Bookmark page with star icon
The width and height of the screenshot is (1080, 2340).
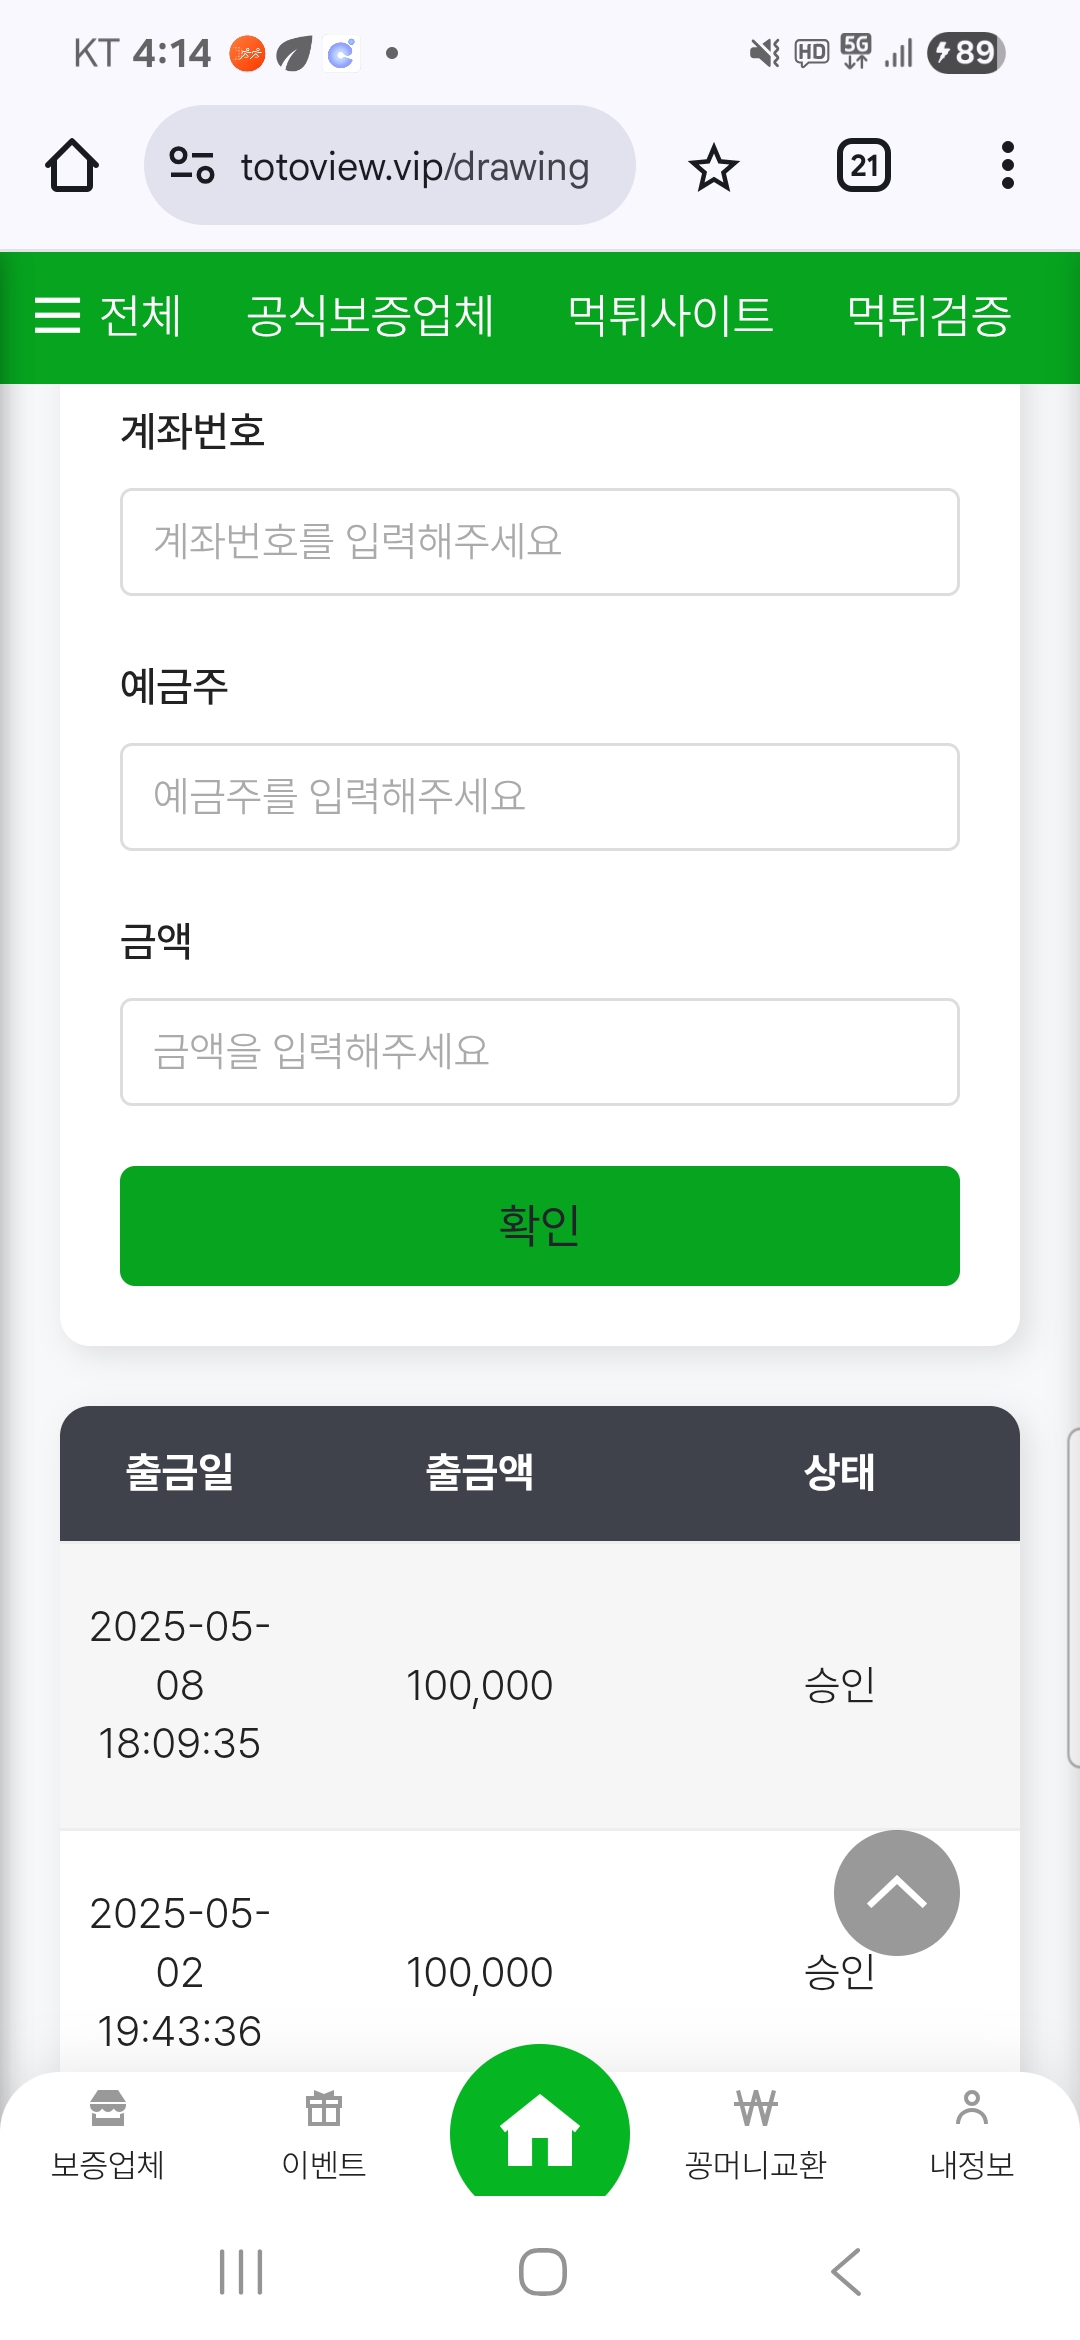(x=714, y=167)
